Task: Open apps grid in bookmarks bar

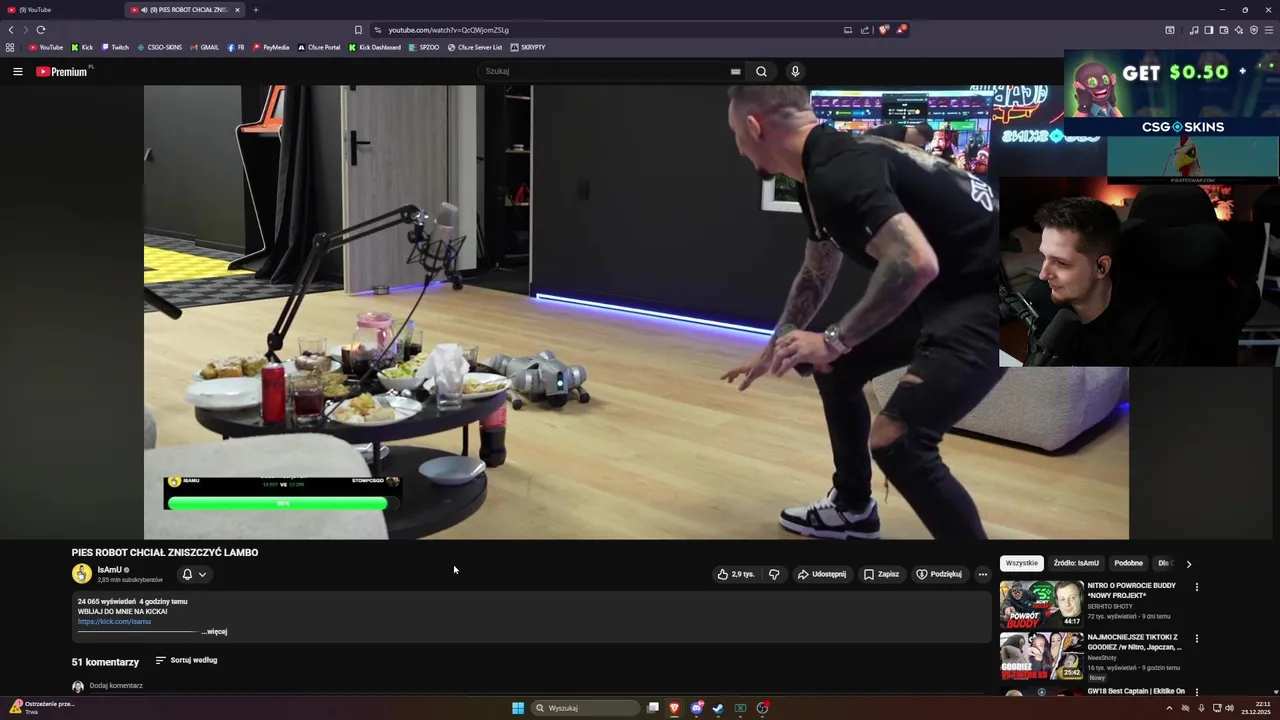Action: tap(10, 47)
